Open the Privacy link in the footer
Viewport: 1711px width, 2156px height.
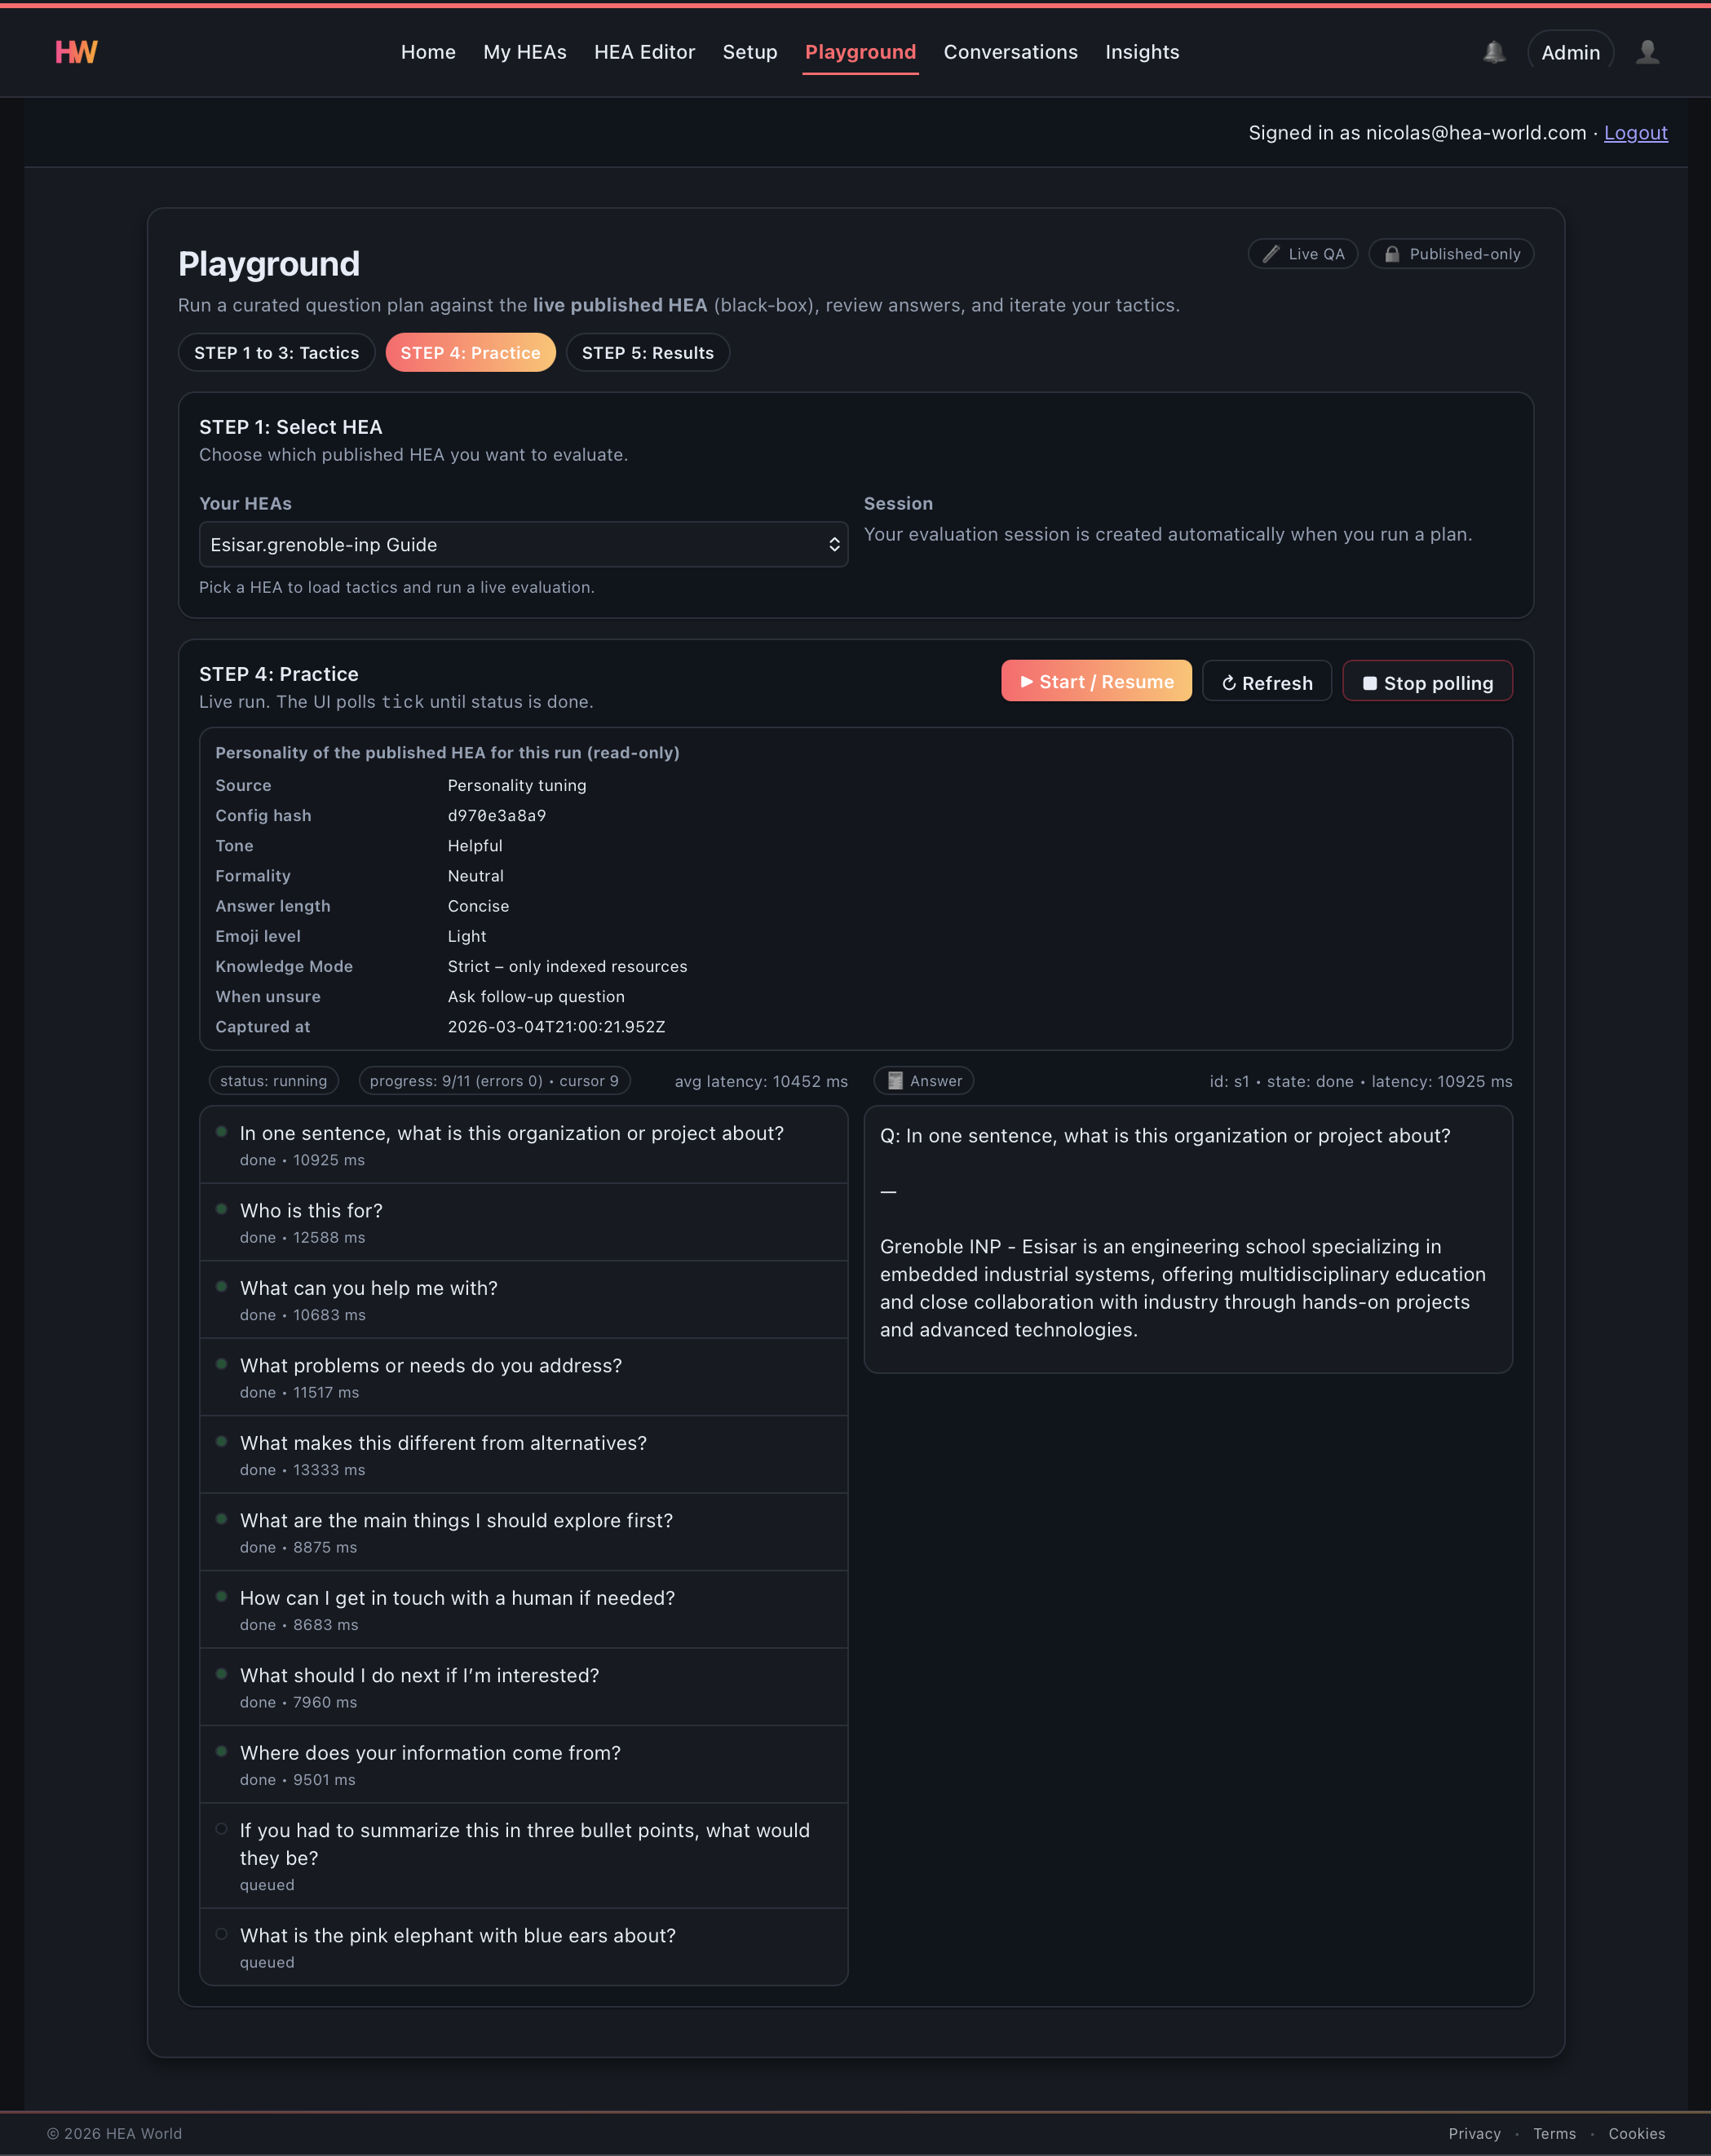pos(1474,2133)
